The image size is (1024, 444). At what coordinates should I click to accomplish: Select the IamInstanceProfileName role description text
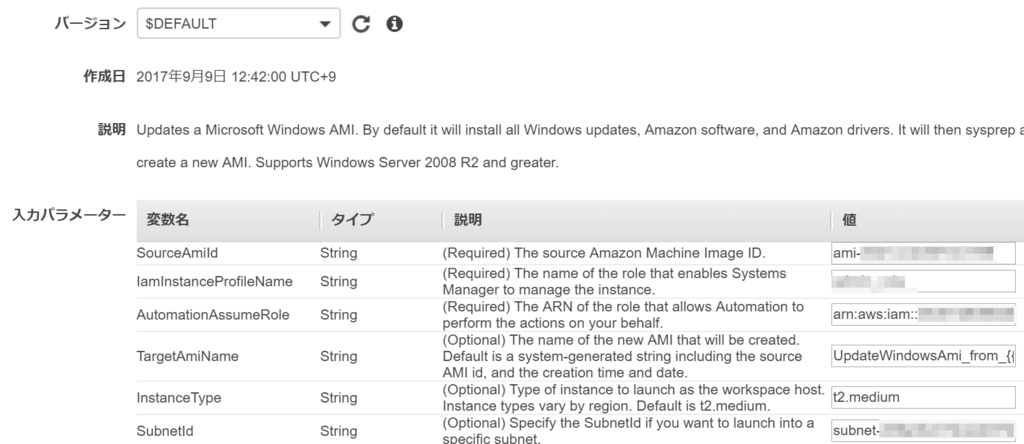click(x=615, y=281)
